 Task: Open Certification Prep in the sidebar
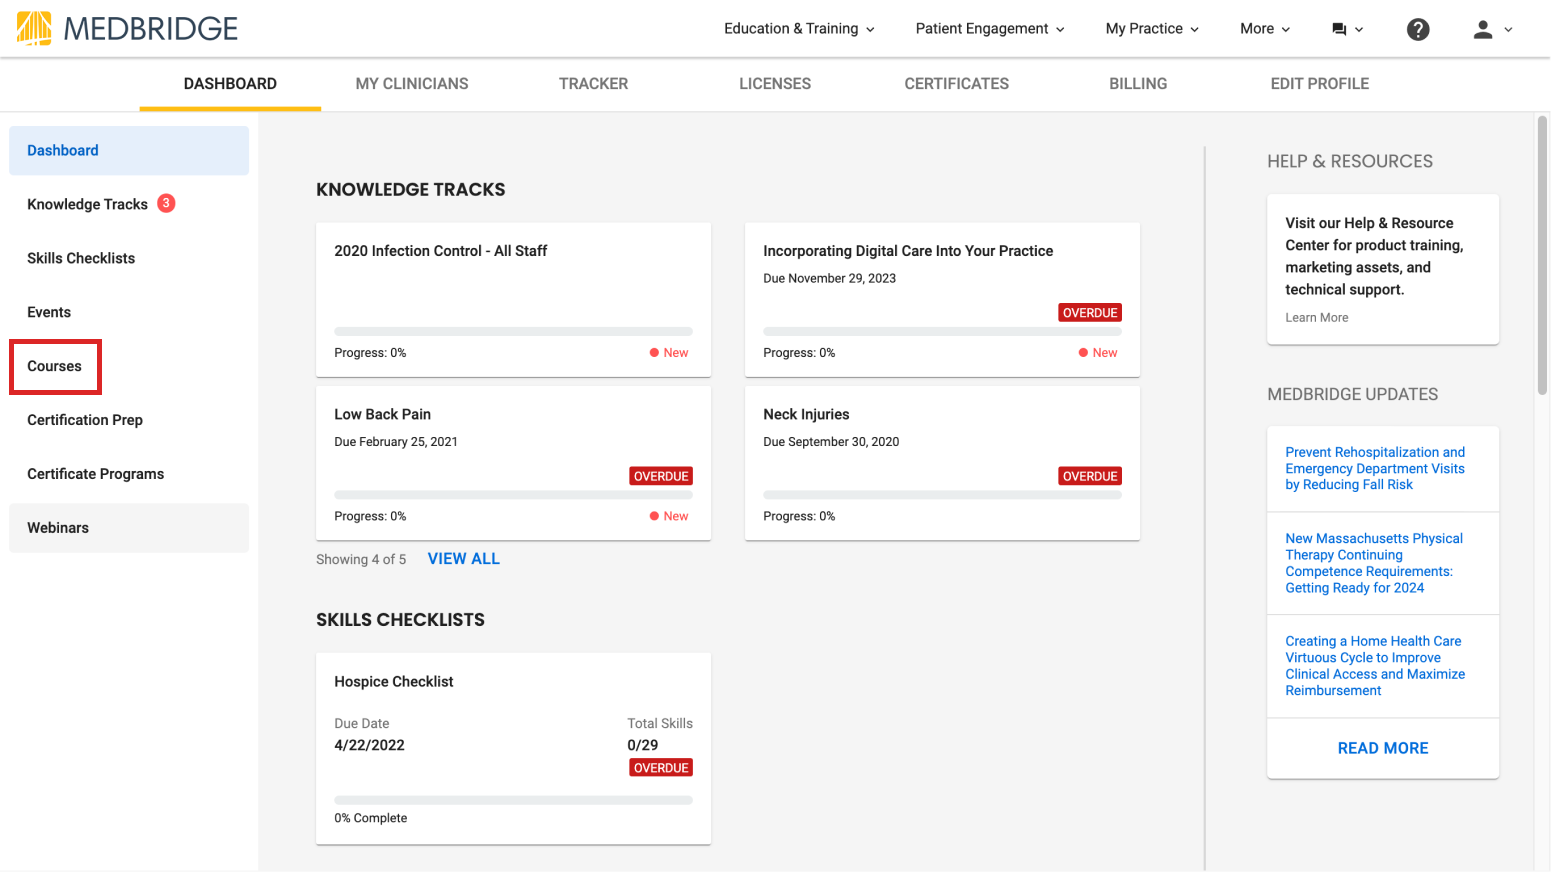click(x=129, y=420)
